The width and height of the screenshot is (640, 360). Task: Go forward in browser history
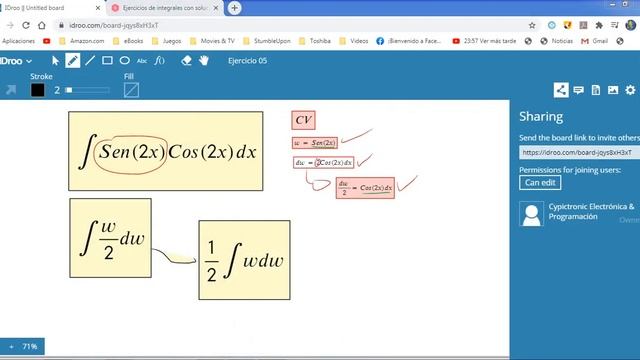(x=10, y=25)
